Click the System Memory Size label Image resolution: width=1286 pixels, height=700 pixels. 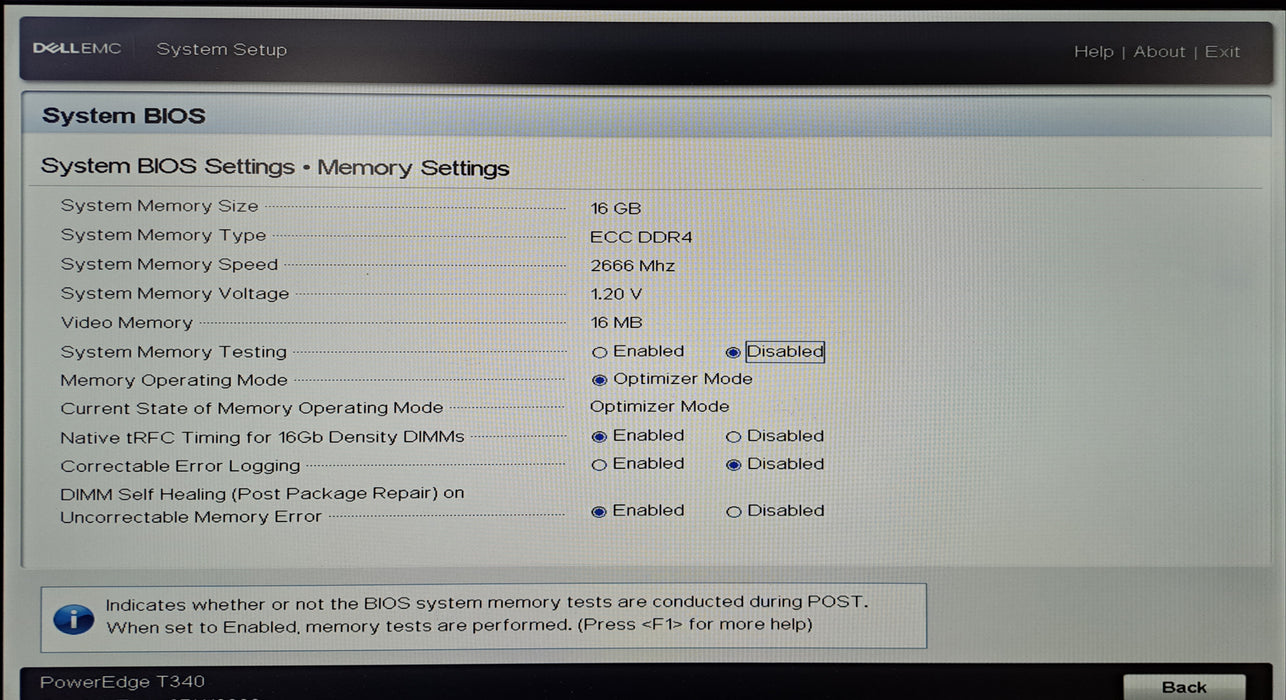pos(159,206)
